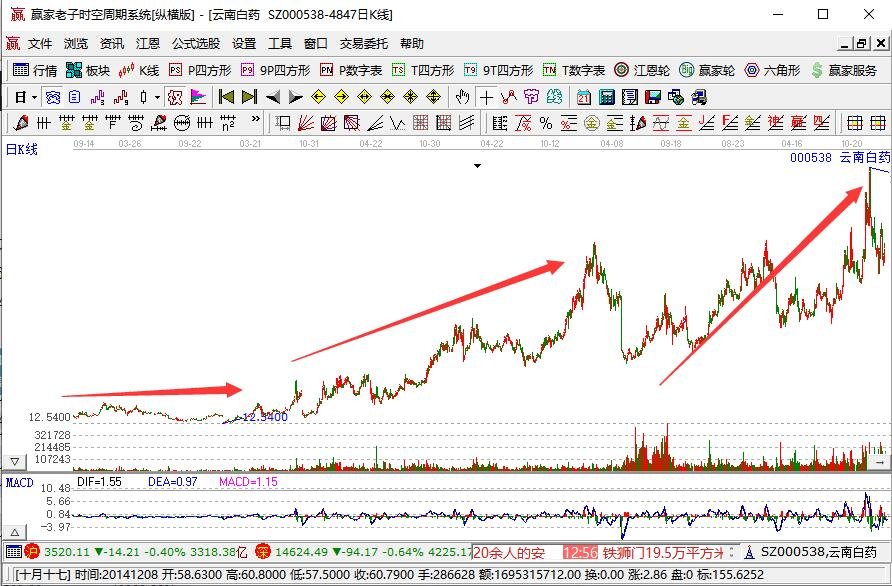Open the 9P四方形 tool
Image resolution: width=892 pixels, height=586 pixels.
[x=275, y=71]
